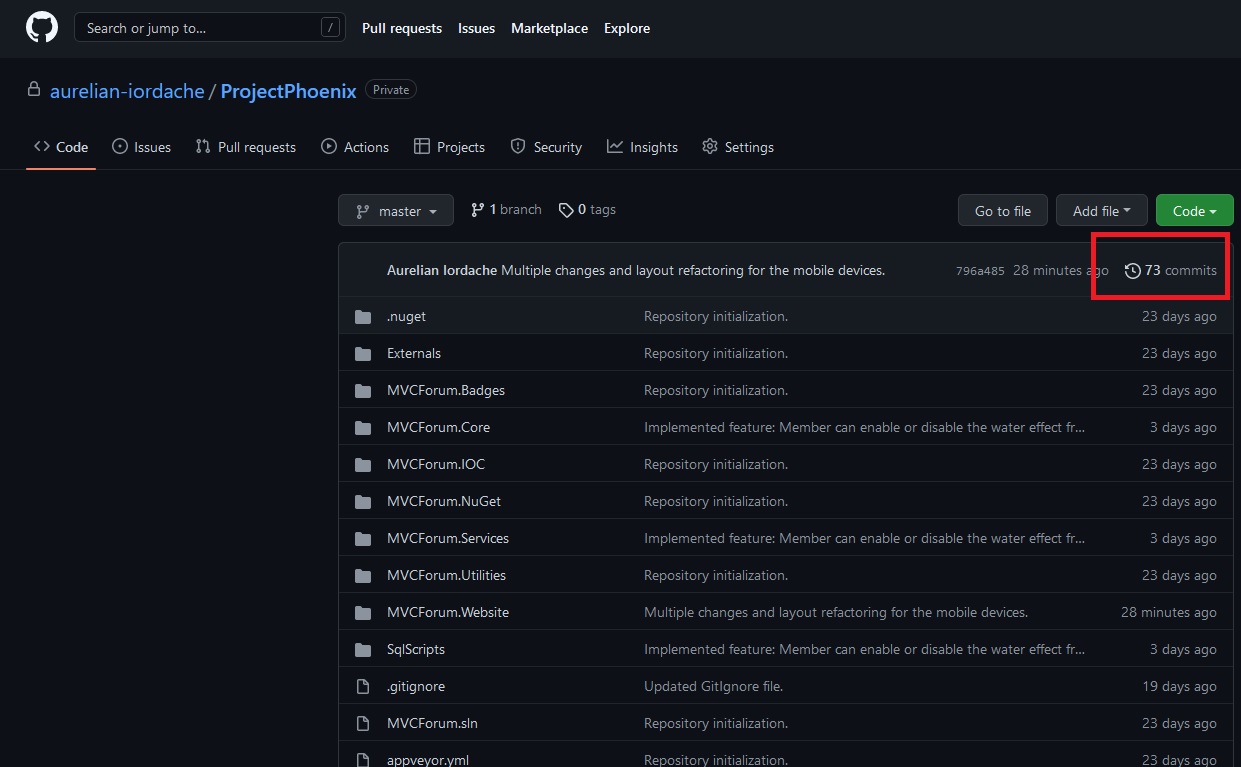Click the MVCForum.Website row commit message

click(x=836, y=613)
